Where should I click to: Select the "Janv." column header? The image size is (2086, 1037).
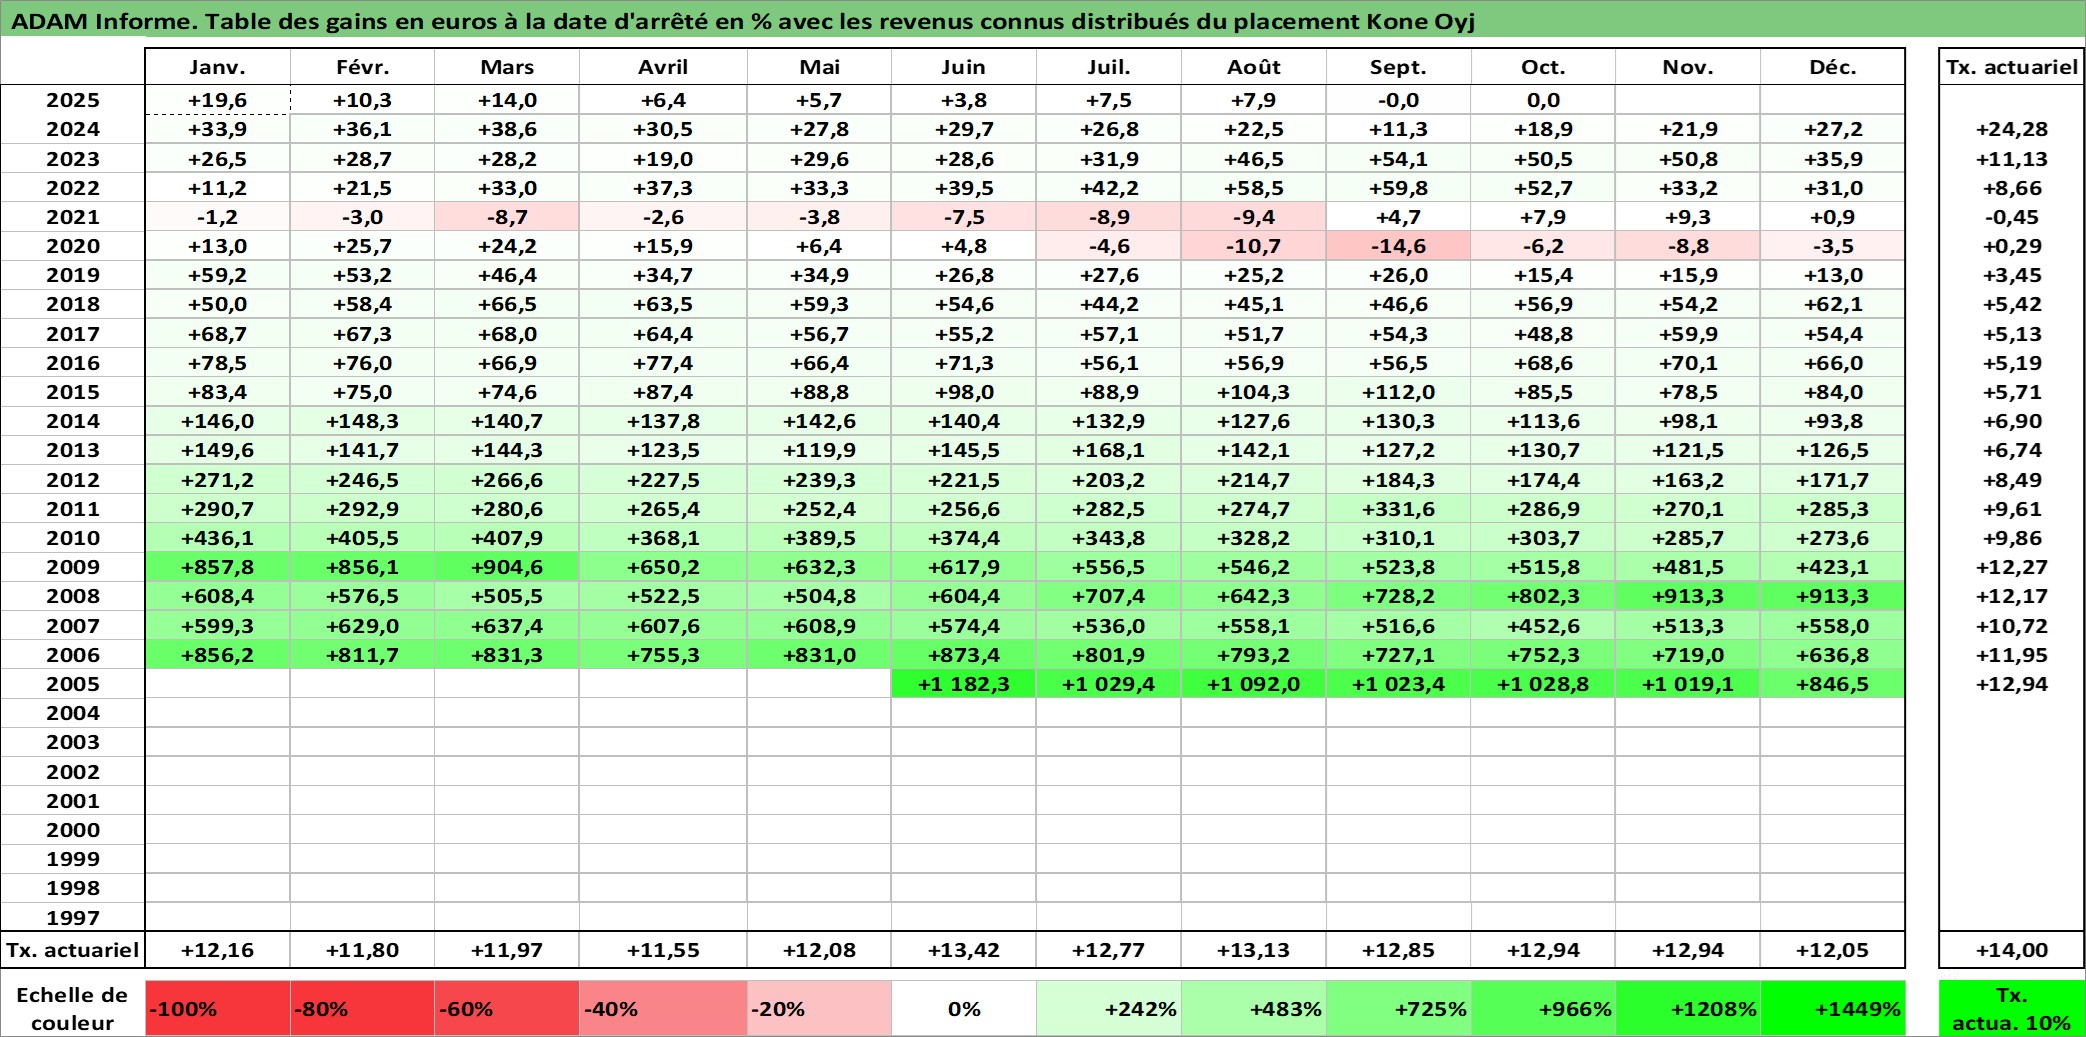tap(217, 67)
